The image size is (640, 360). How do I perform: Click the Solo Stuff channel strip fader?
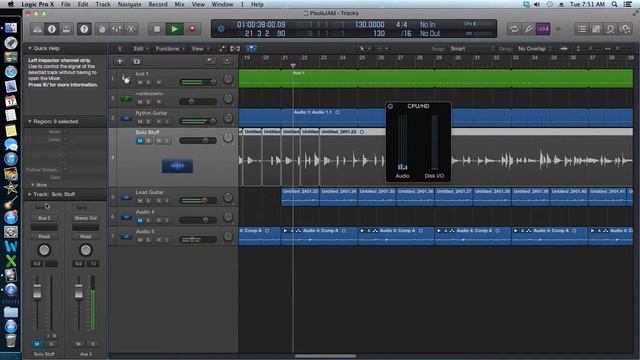[37, 292]
